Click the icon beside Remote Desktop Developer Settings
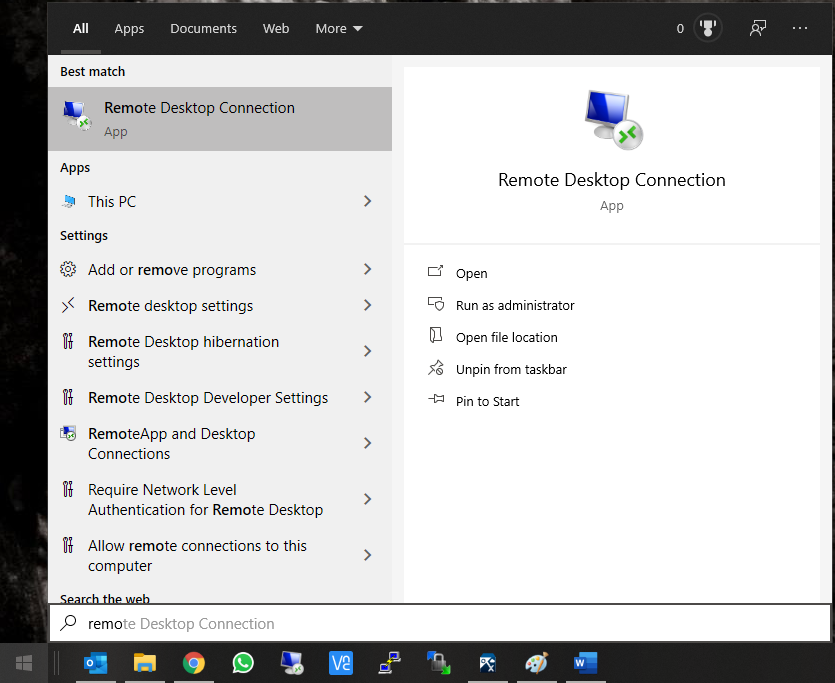The height and width of the screenshot is (683, 835). 68,397
